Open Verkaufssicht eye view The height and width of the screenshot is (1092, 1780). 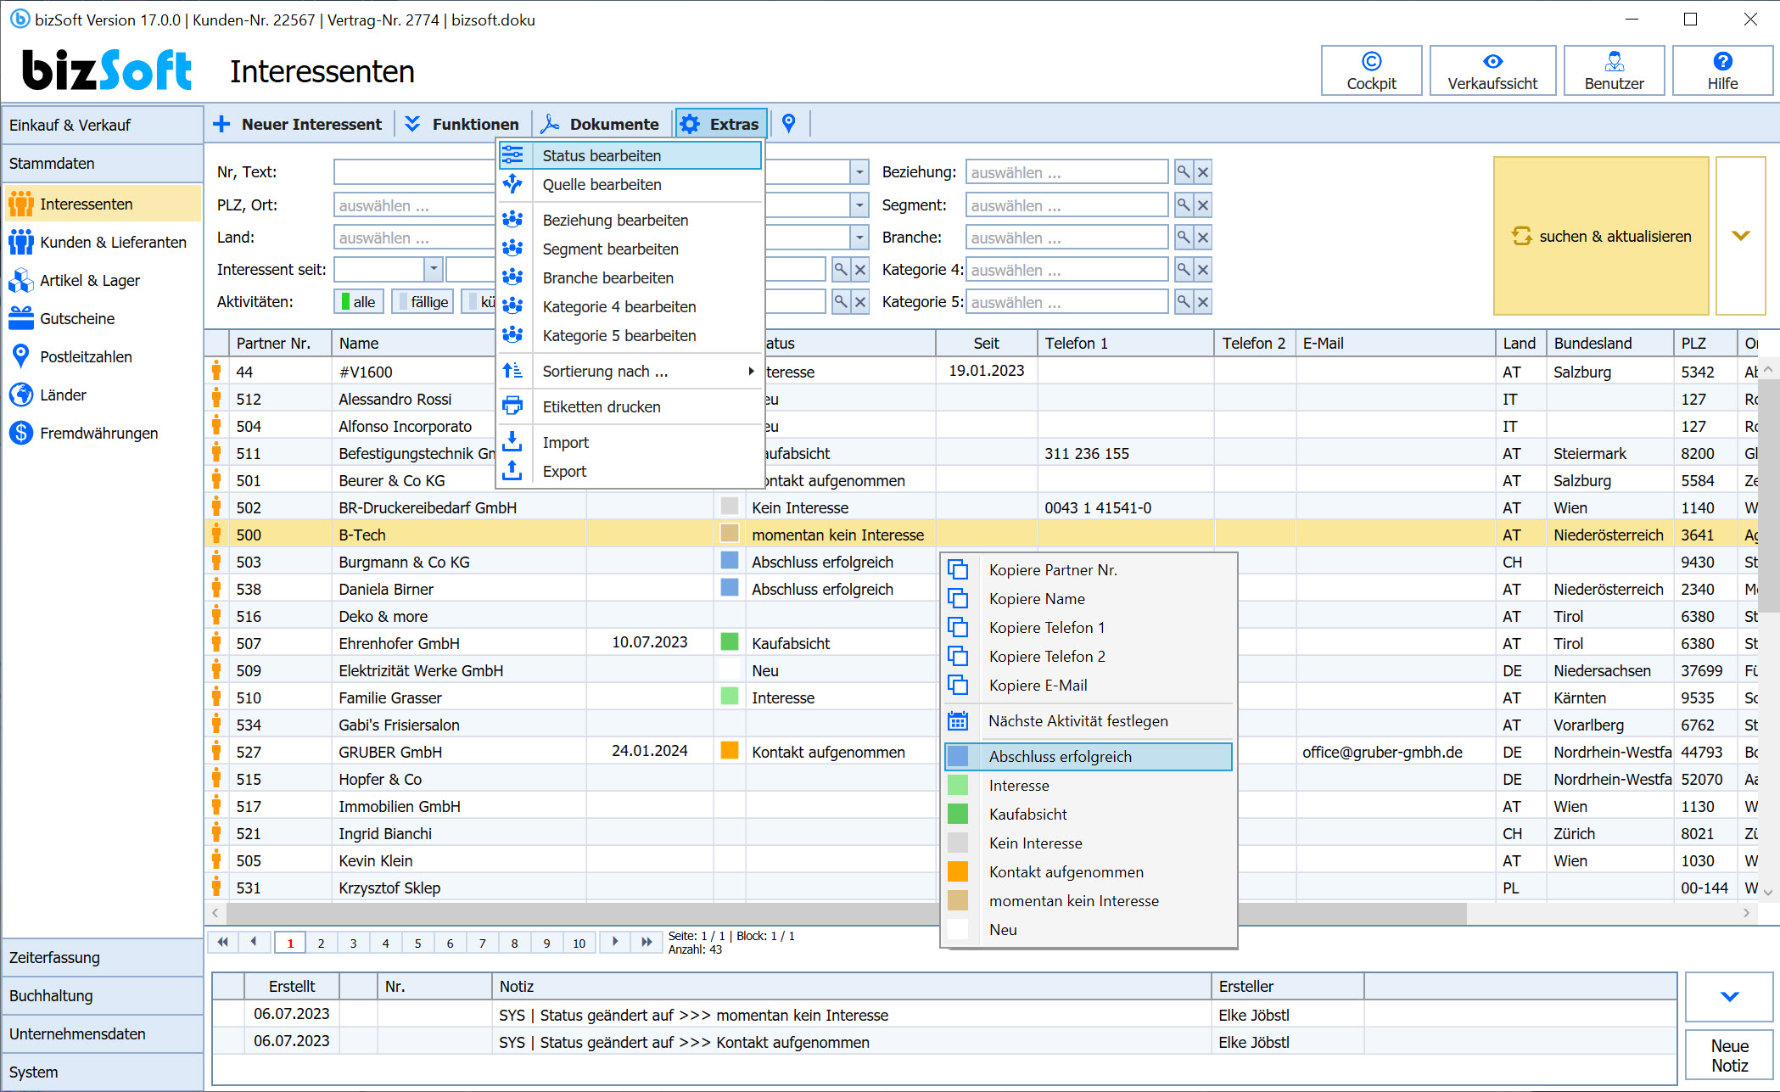pyautogui.click(x=1492, y=71)
